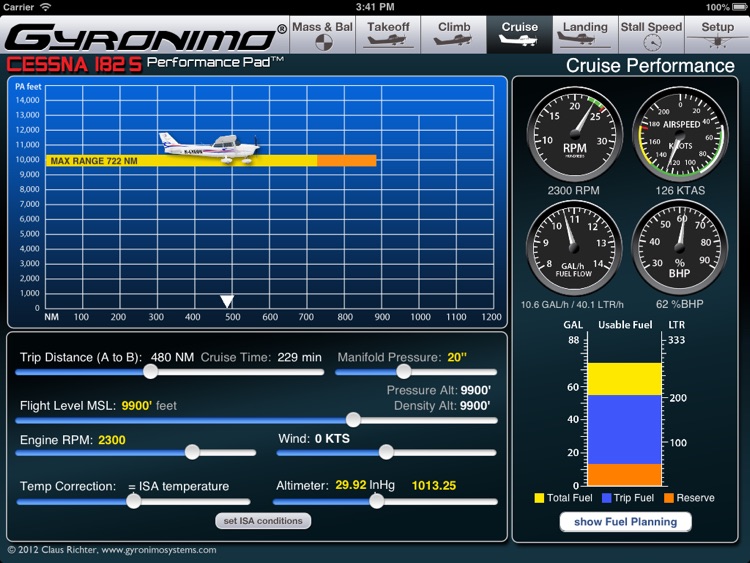Image resolution: width=750 pixels, height=563 pixels.
Task: Click the Flight Level MSL slider knob
Action: 353,420
